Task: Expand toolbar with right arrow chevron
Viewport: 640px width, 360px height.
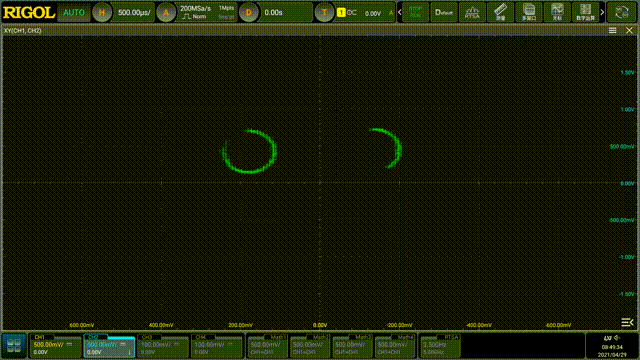Action: tap(602, 12)
